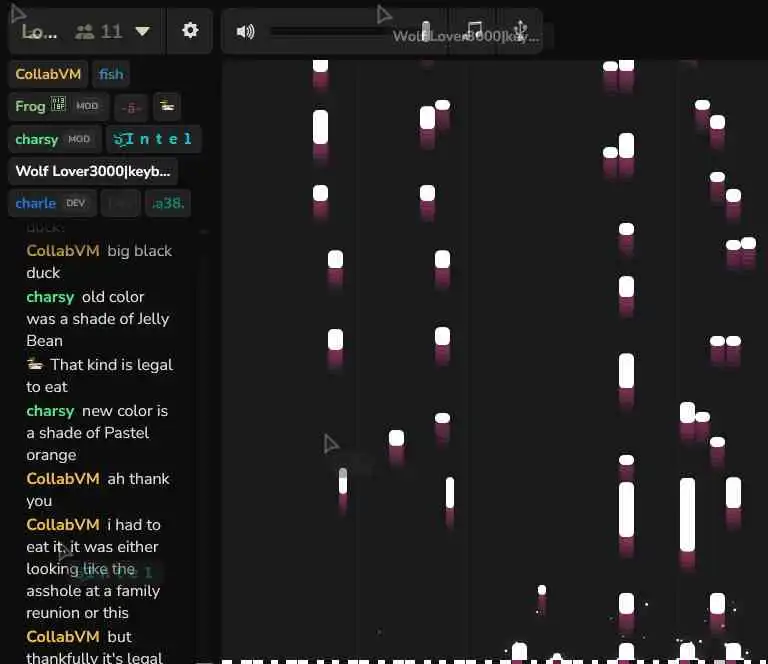The width and height of the screenshot is (768, 664).
Task: Expand the room list dropdown arrow
Action: 143,31
